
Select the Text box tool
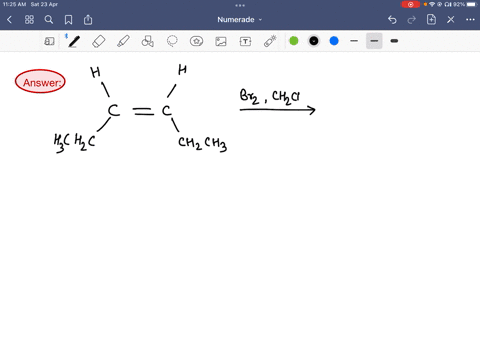(x=245, y=41)
